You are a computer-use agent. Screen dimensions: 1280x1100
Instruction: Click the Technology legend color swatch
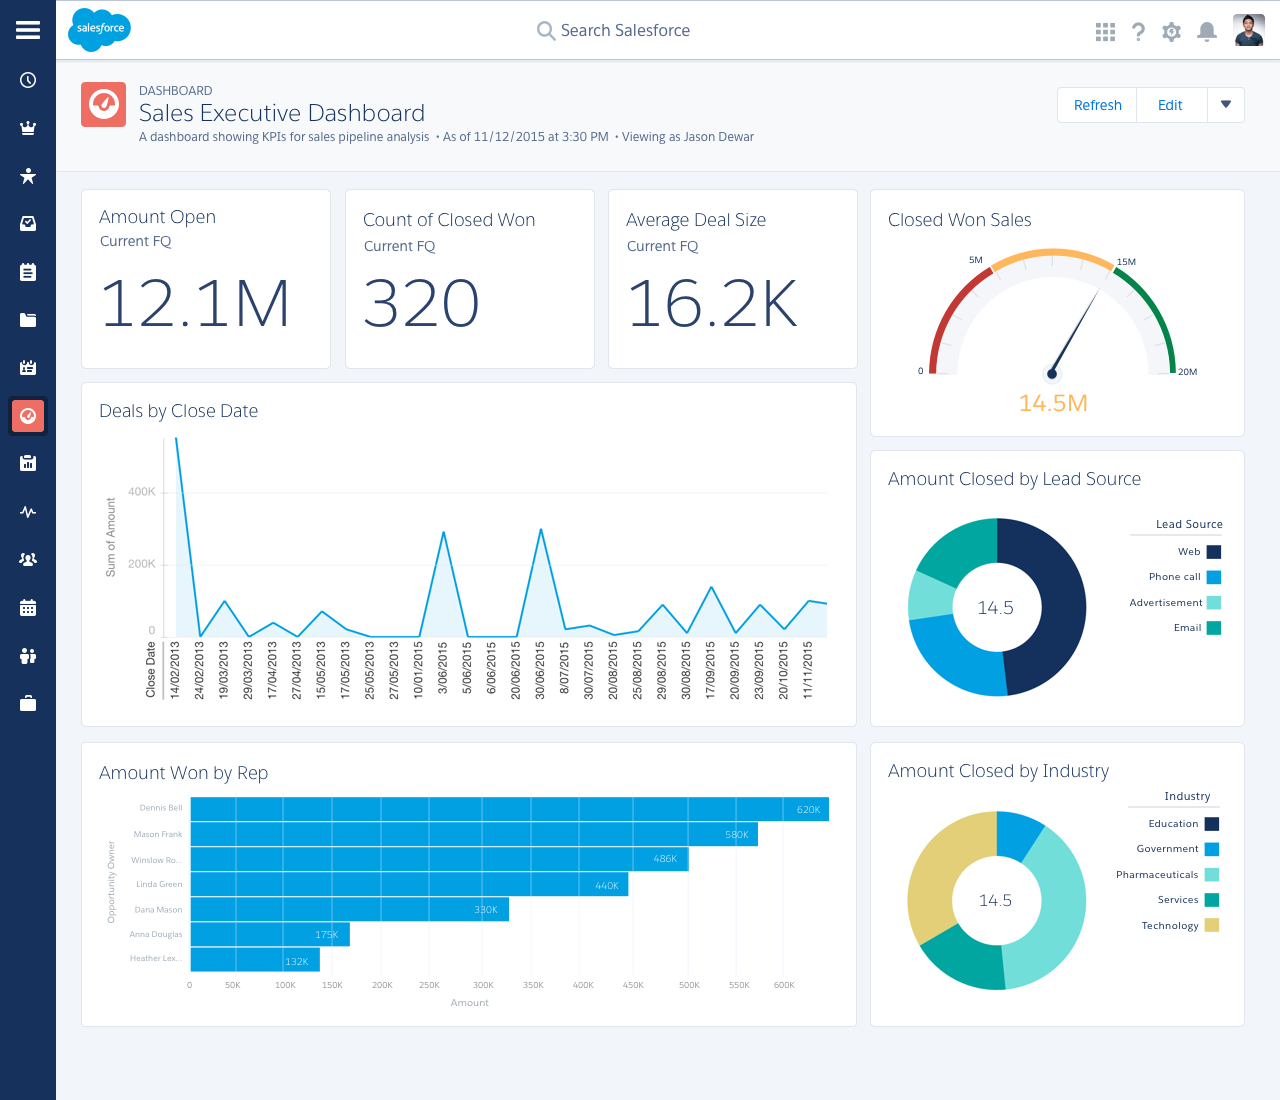pos(1212,925)
